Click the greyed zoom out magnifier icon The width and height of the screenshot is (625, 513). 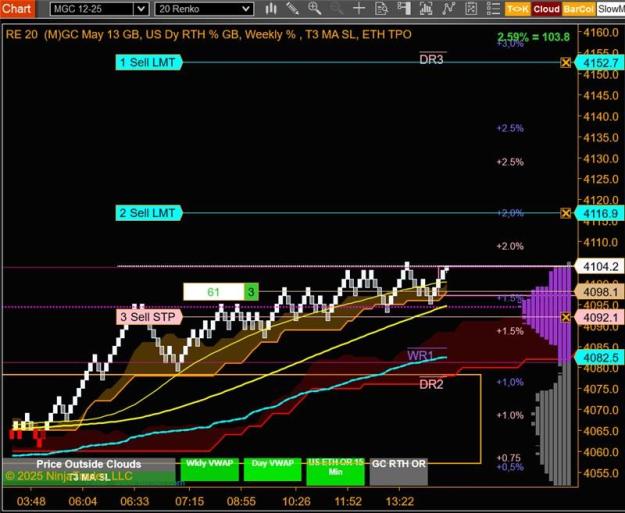[x=337, y=9]
